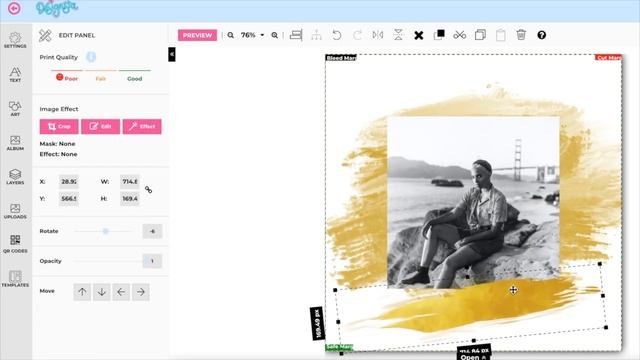
Task: Zoom in with the magnifier plus icon
Action: (x=275, y=36)
